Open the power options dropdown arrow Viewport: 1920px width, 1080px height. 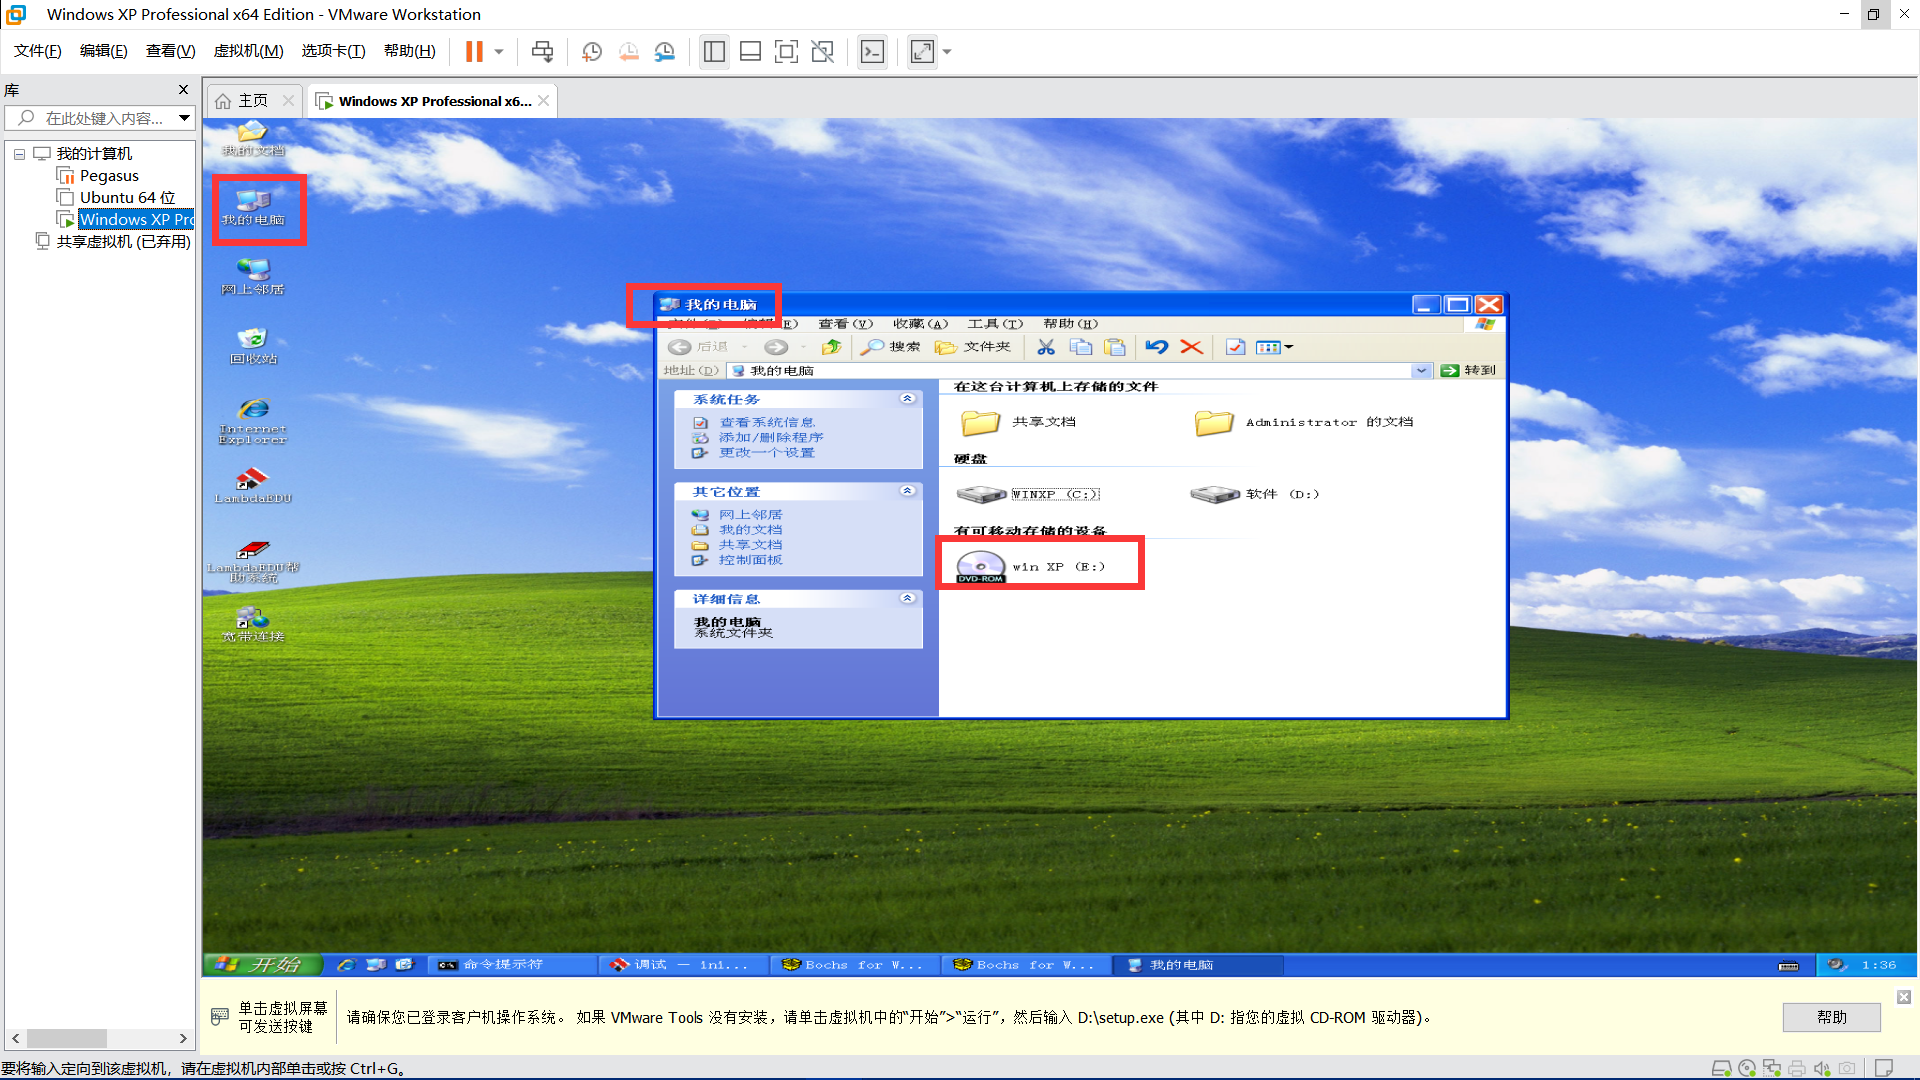coord(499,51)
